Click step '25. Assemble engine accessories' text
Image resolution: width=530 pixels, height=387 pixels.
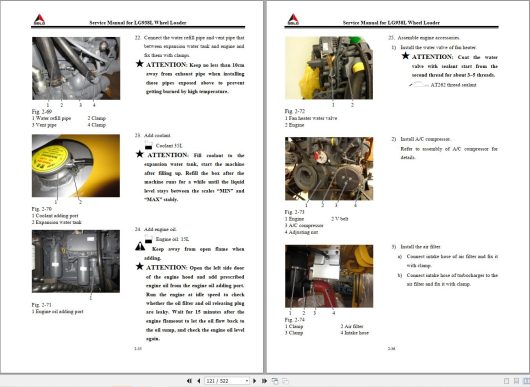424,38
